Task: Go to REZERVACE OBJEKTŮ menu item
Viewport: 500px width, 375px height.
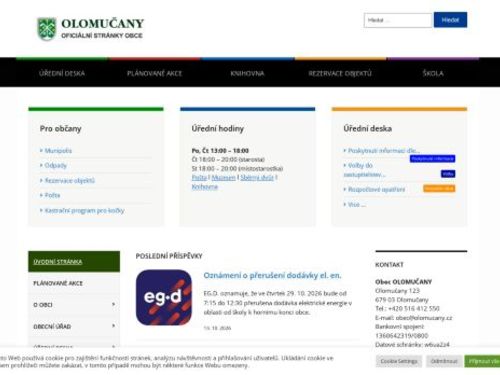Action: [x=340, y=73]
